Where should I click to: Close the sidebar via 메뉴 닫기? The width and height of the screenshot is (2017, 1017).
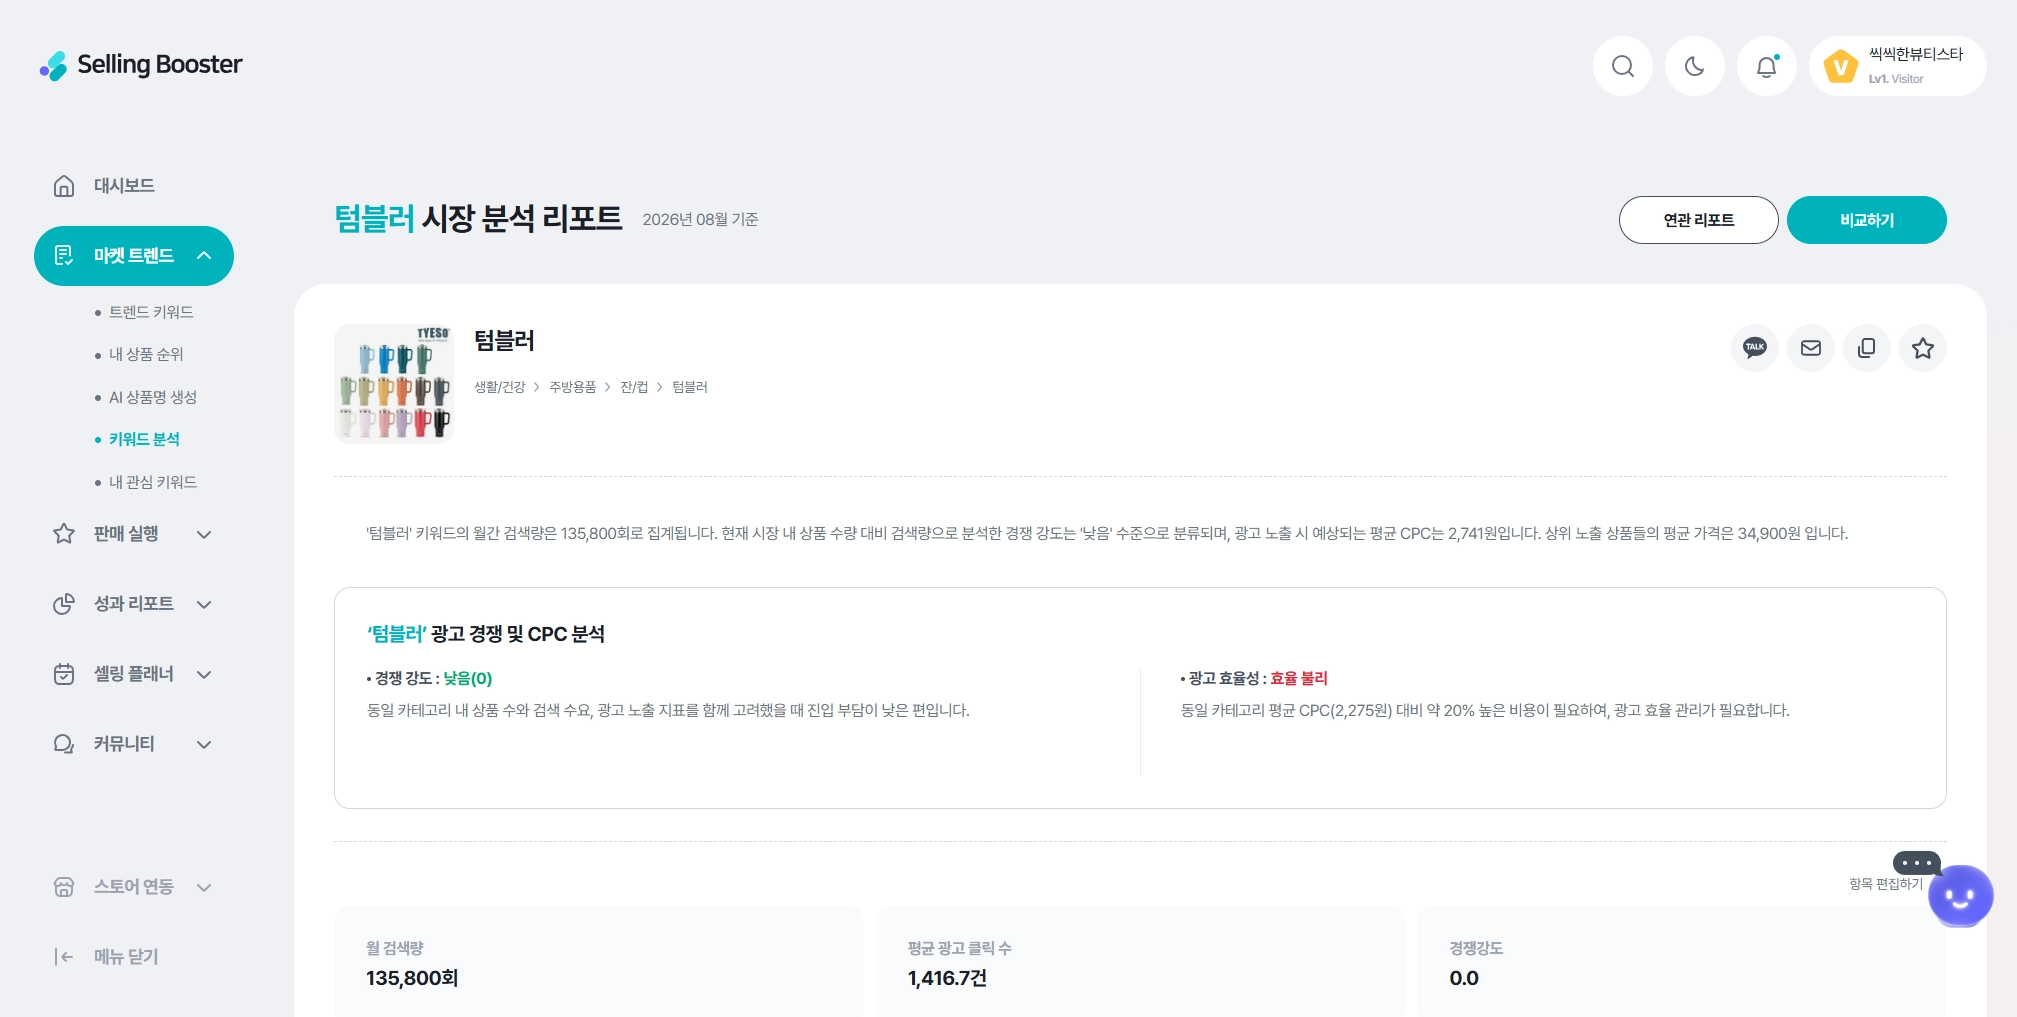tap(107, 957)
